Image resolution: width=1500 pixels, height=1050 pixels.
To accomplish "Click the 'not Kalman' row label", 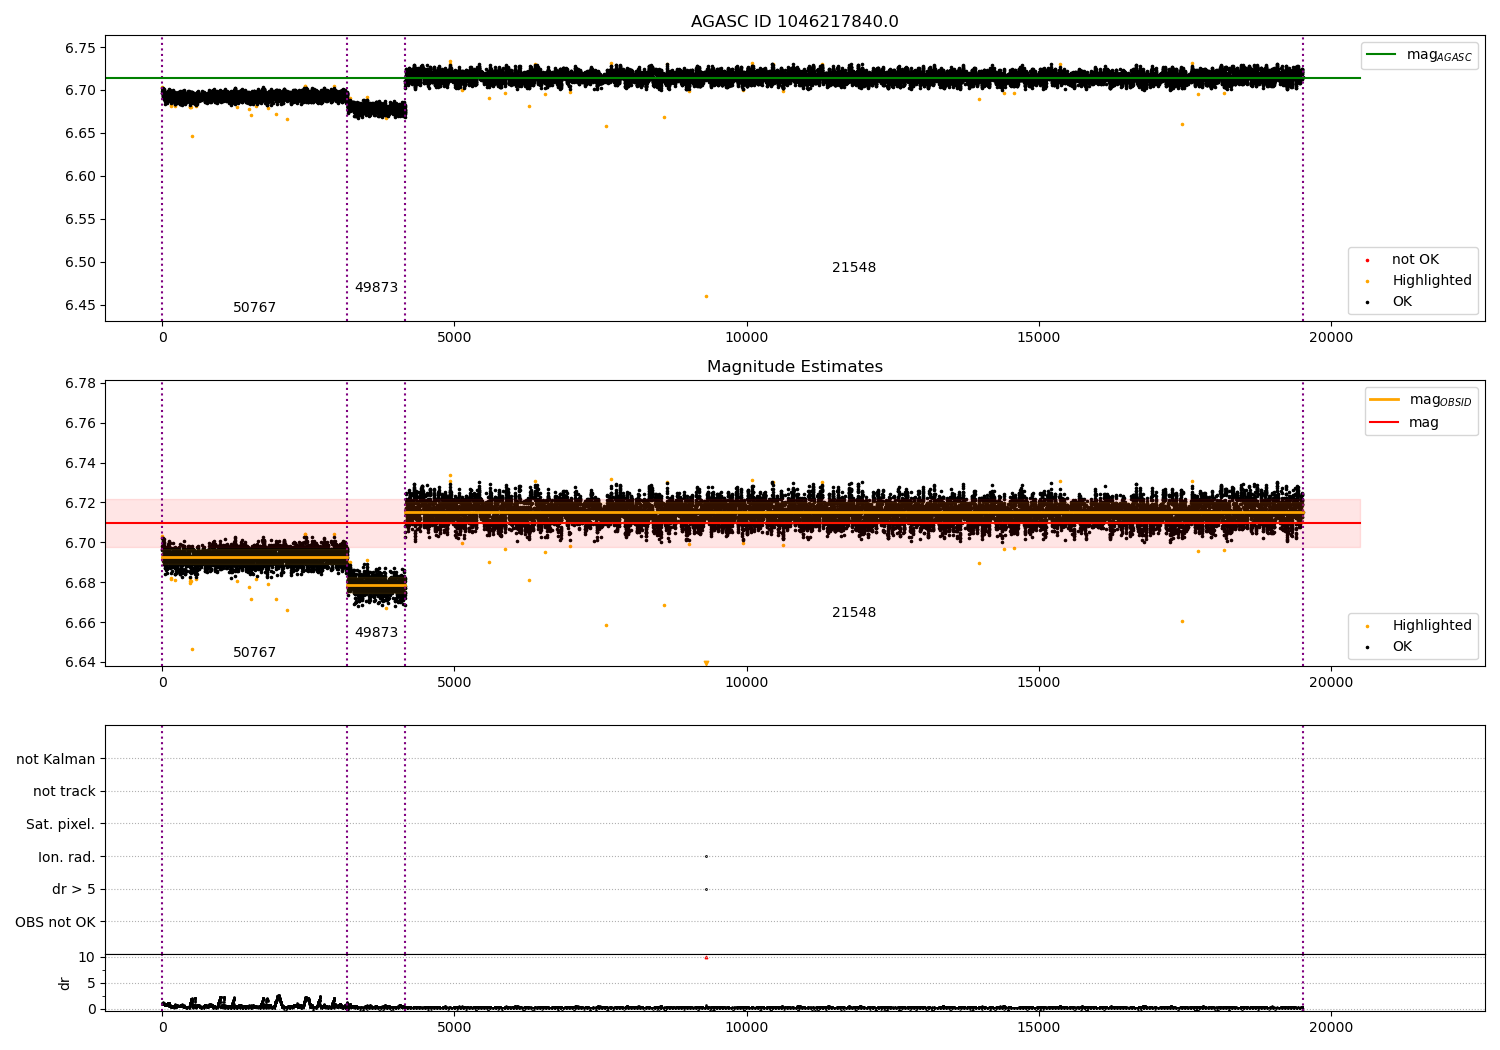I will coord(56,759).
